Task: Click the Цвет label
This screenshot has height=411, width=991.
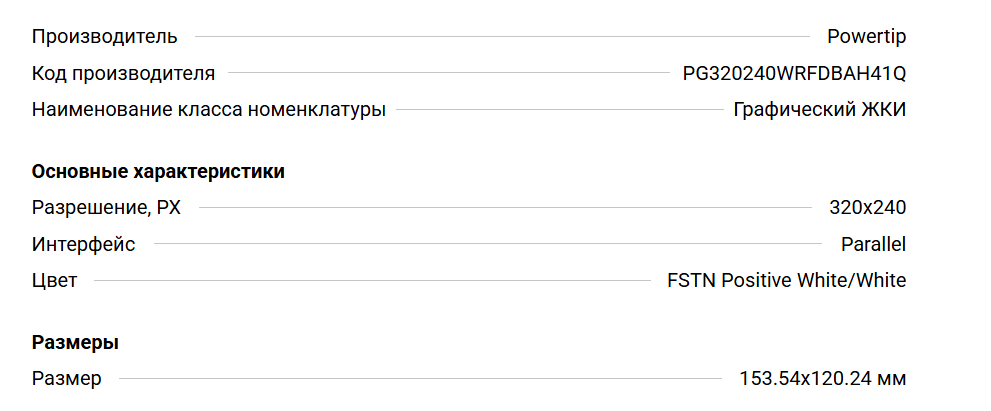Action: (x=54, y=280)
